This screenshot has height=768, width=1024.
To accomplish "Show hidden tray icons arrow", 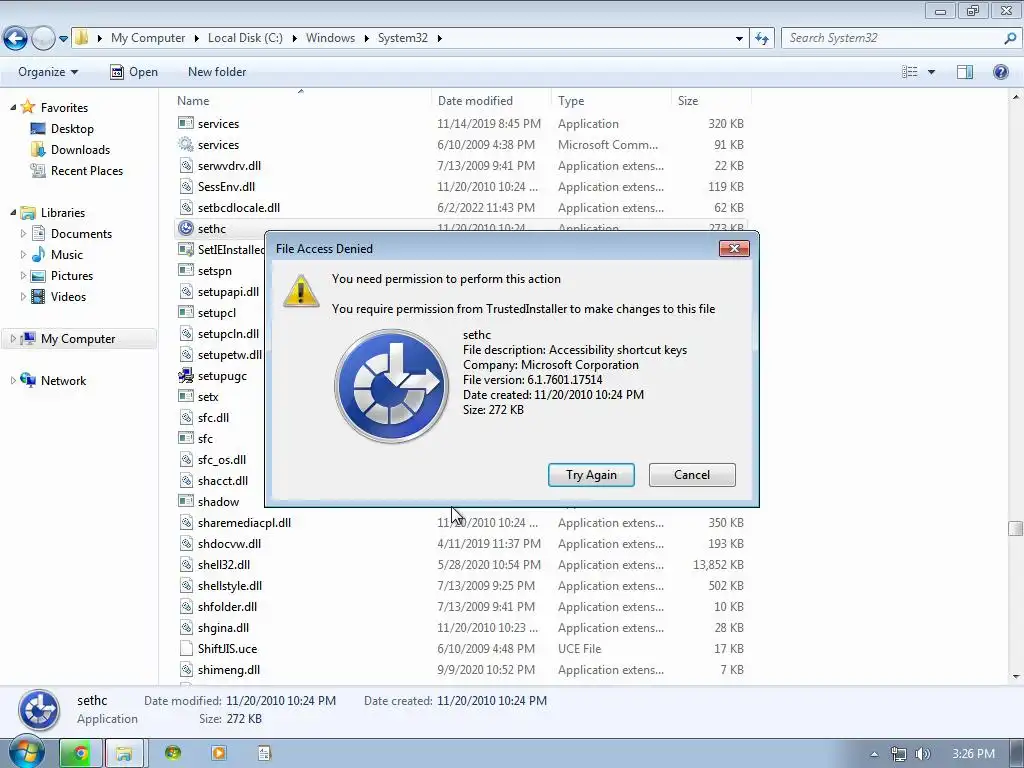I will pos(874,754).
